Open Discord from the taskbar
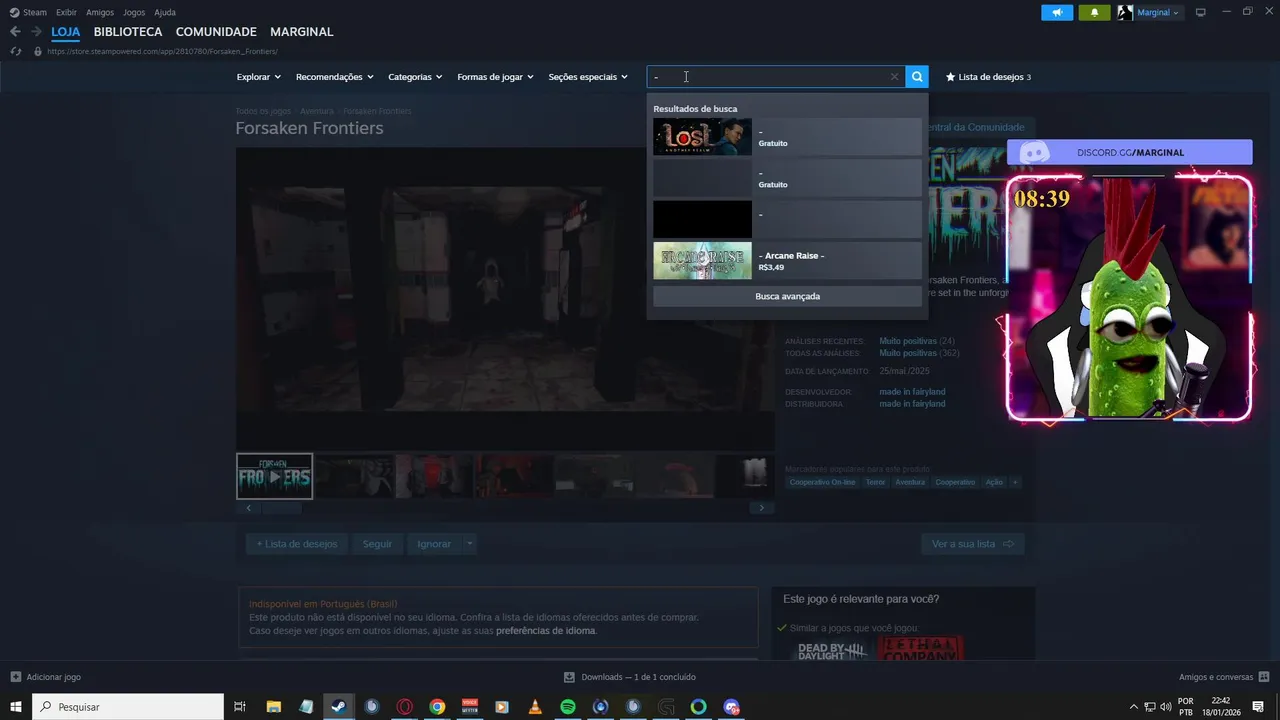 pyautogui.click(x=731, y=707)
